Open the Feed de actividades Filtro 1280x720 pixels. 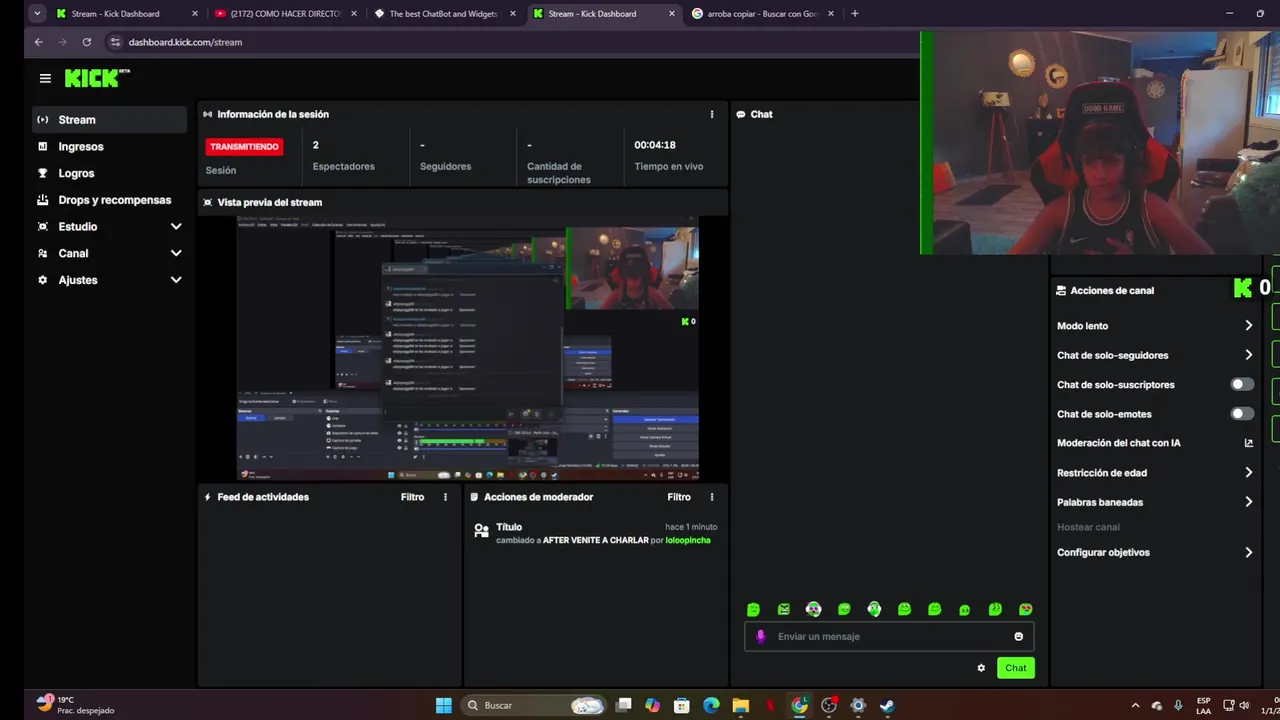(412, 497)
